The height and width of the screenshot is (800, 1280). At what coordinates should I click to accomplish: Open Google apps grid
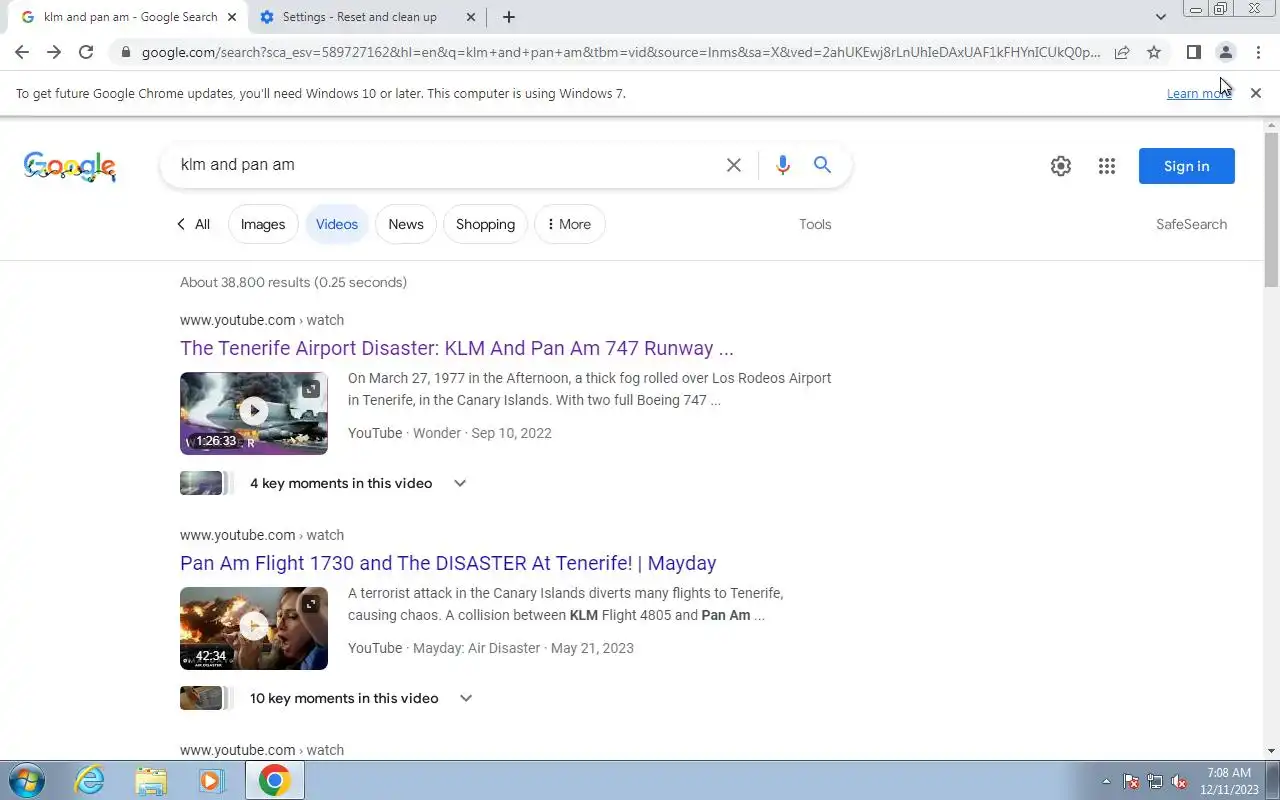click(1106, 166)
